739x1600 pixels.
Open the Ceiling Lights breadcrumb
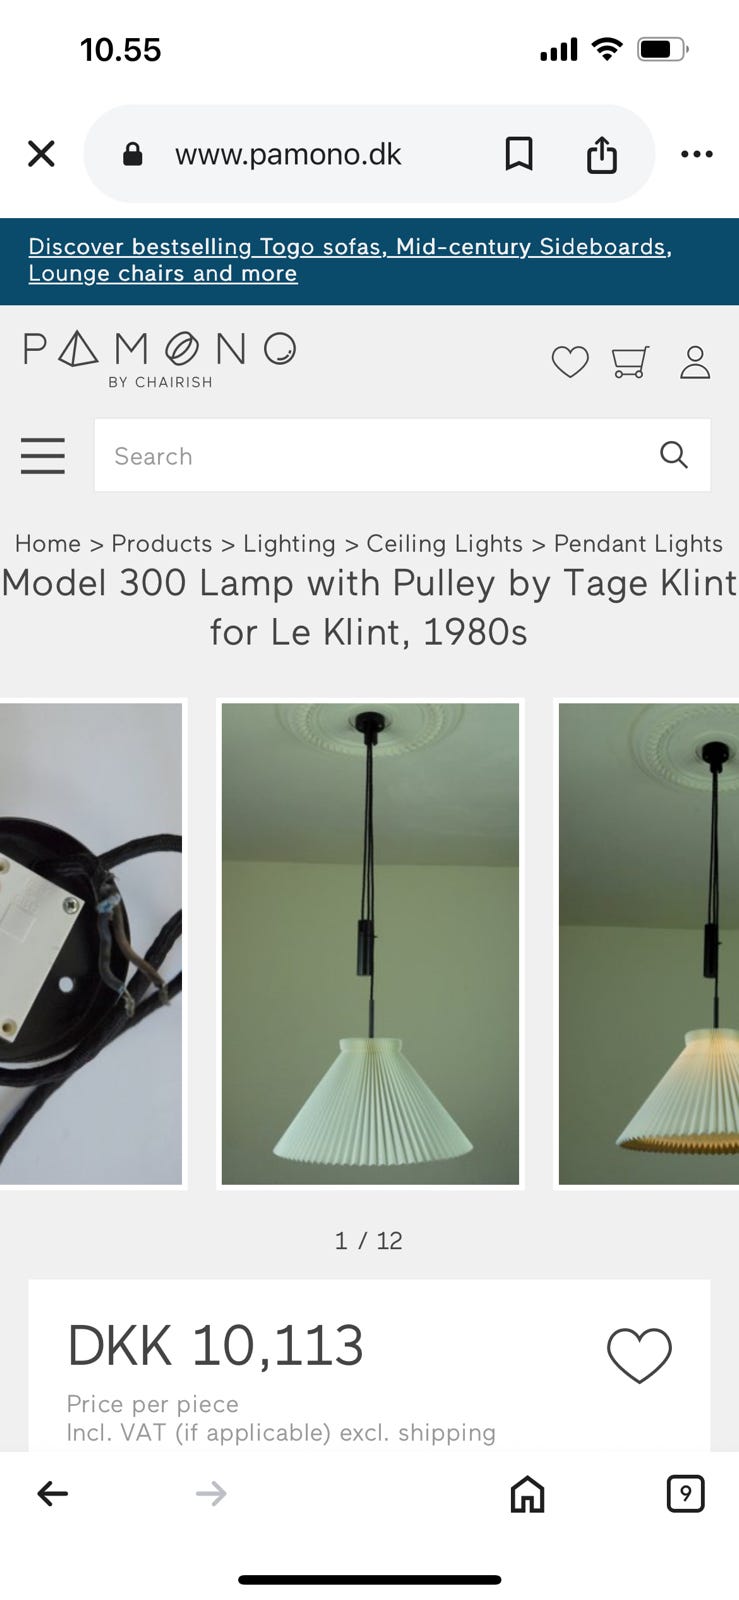coord(444,544)
